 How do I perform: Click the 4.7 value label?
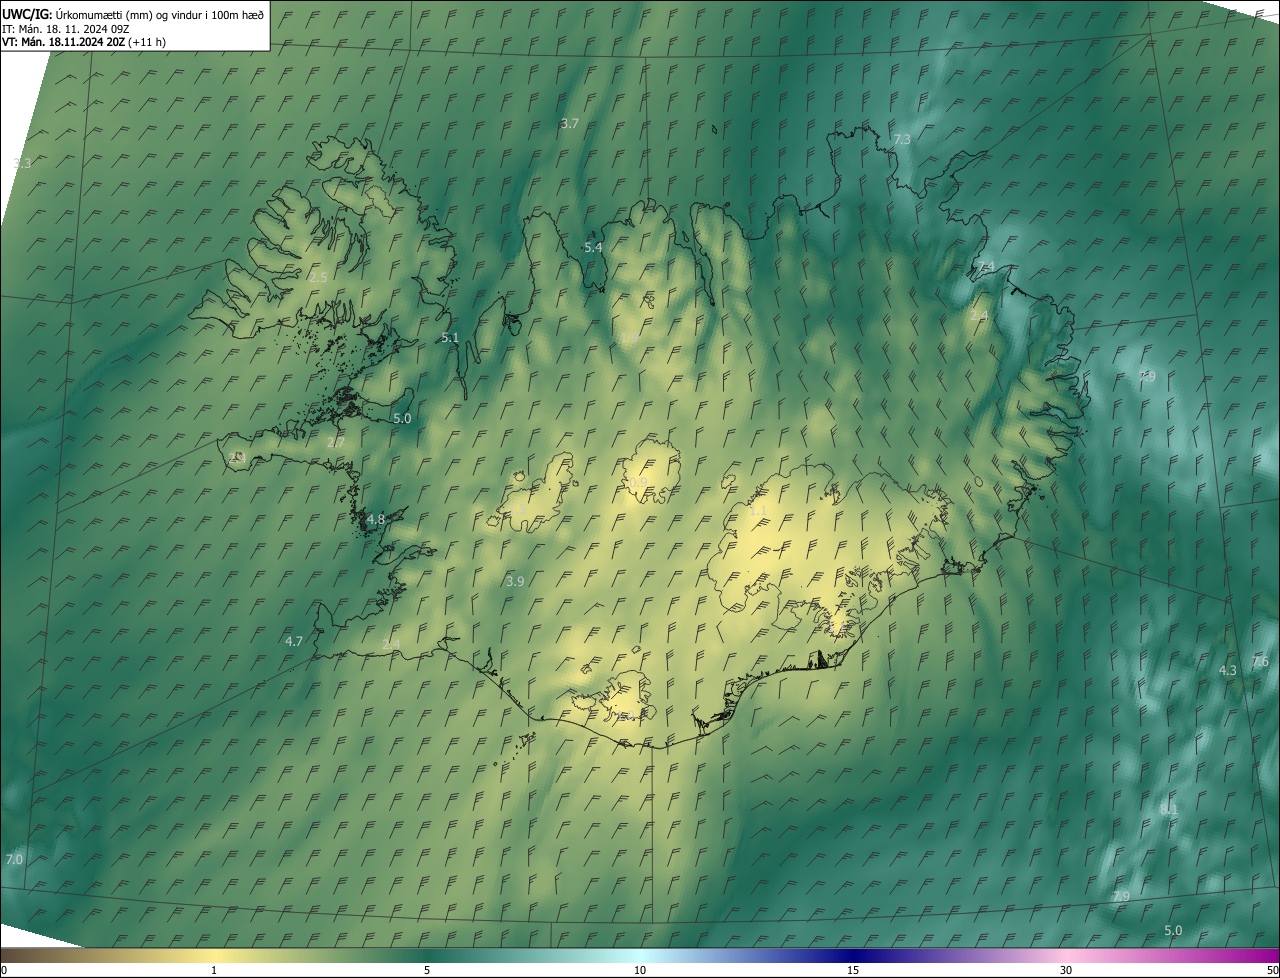(294, 641)
